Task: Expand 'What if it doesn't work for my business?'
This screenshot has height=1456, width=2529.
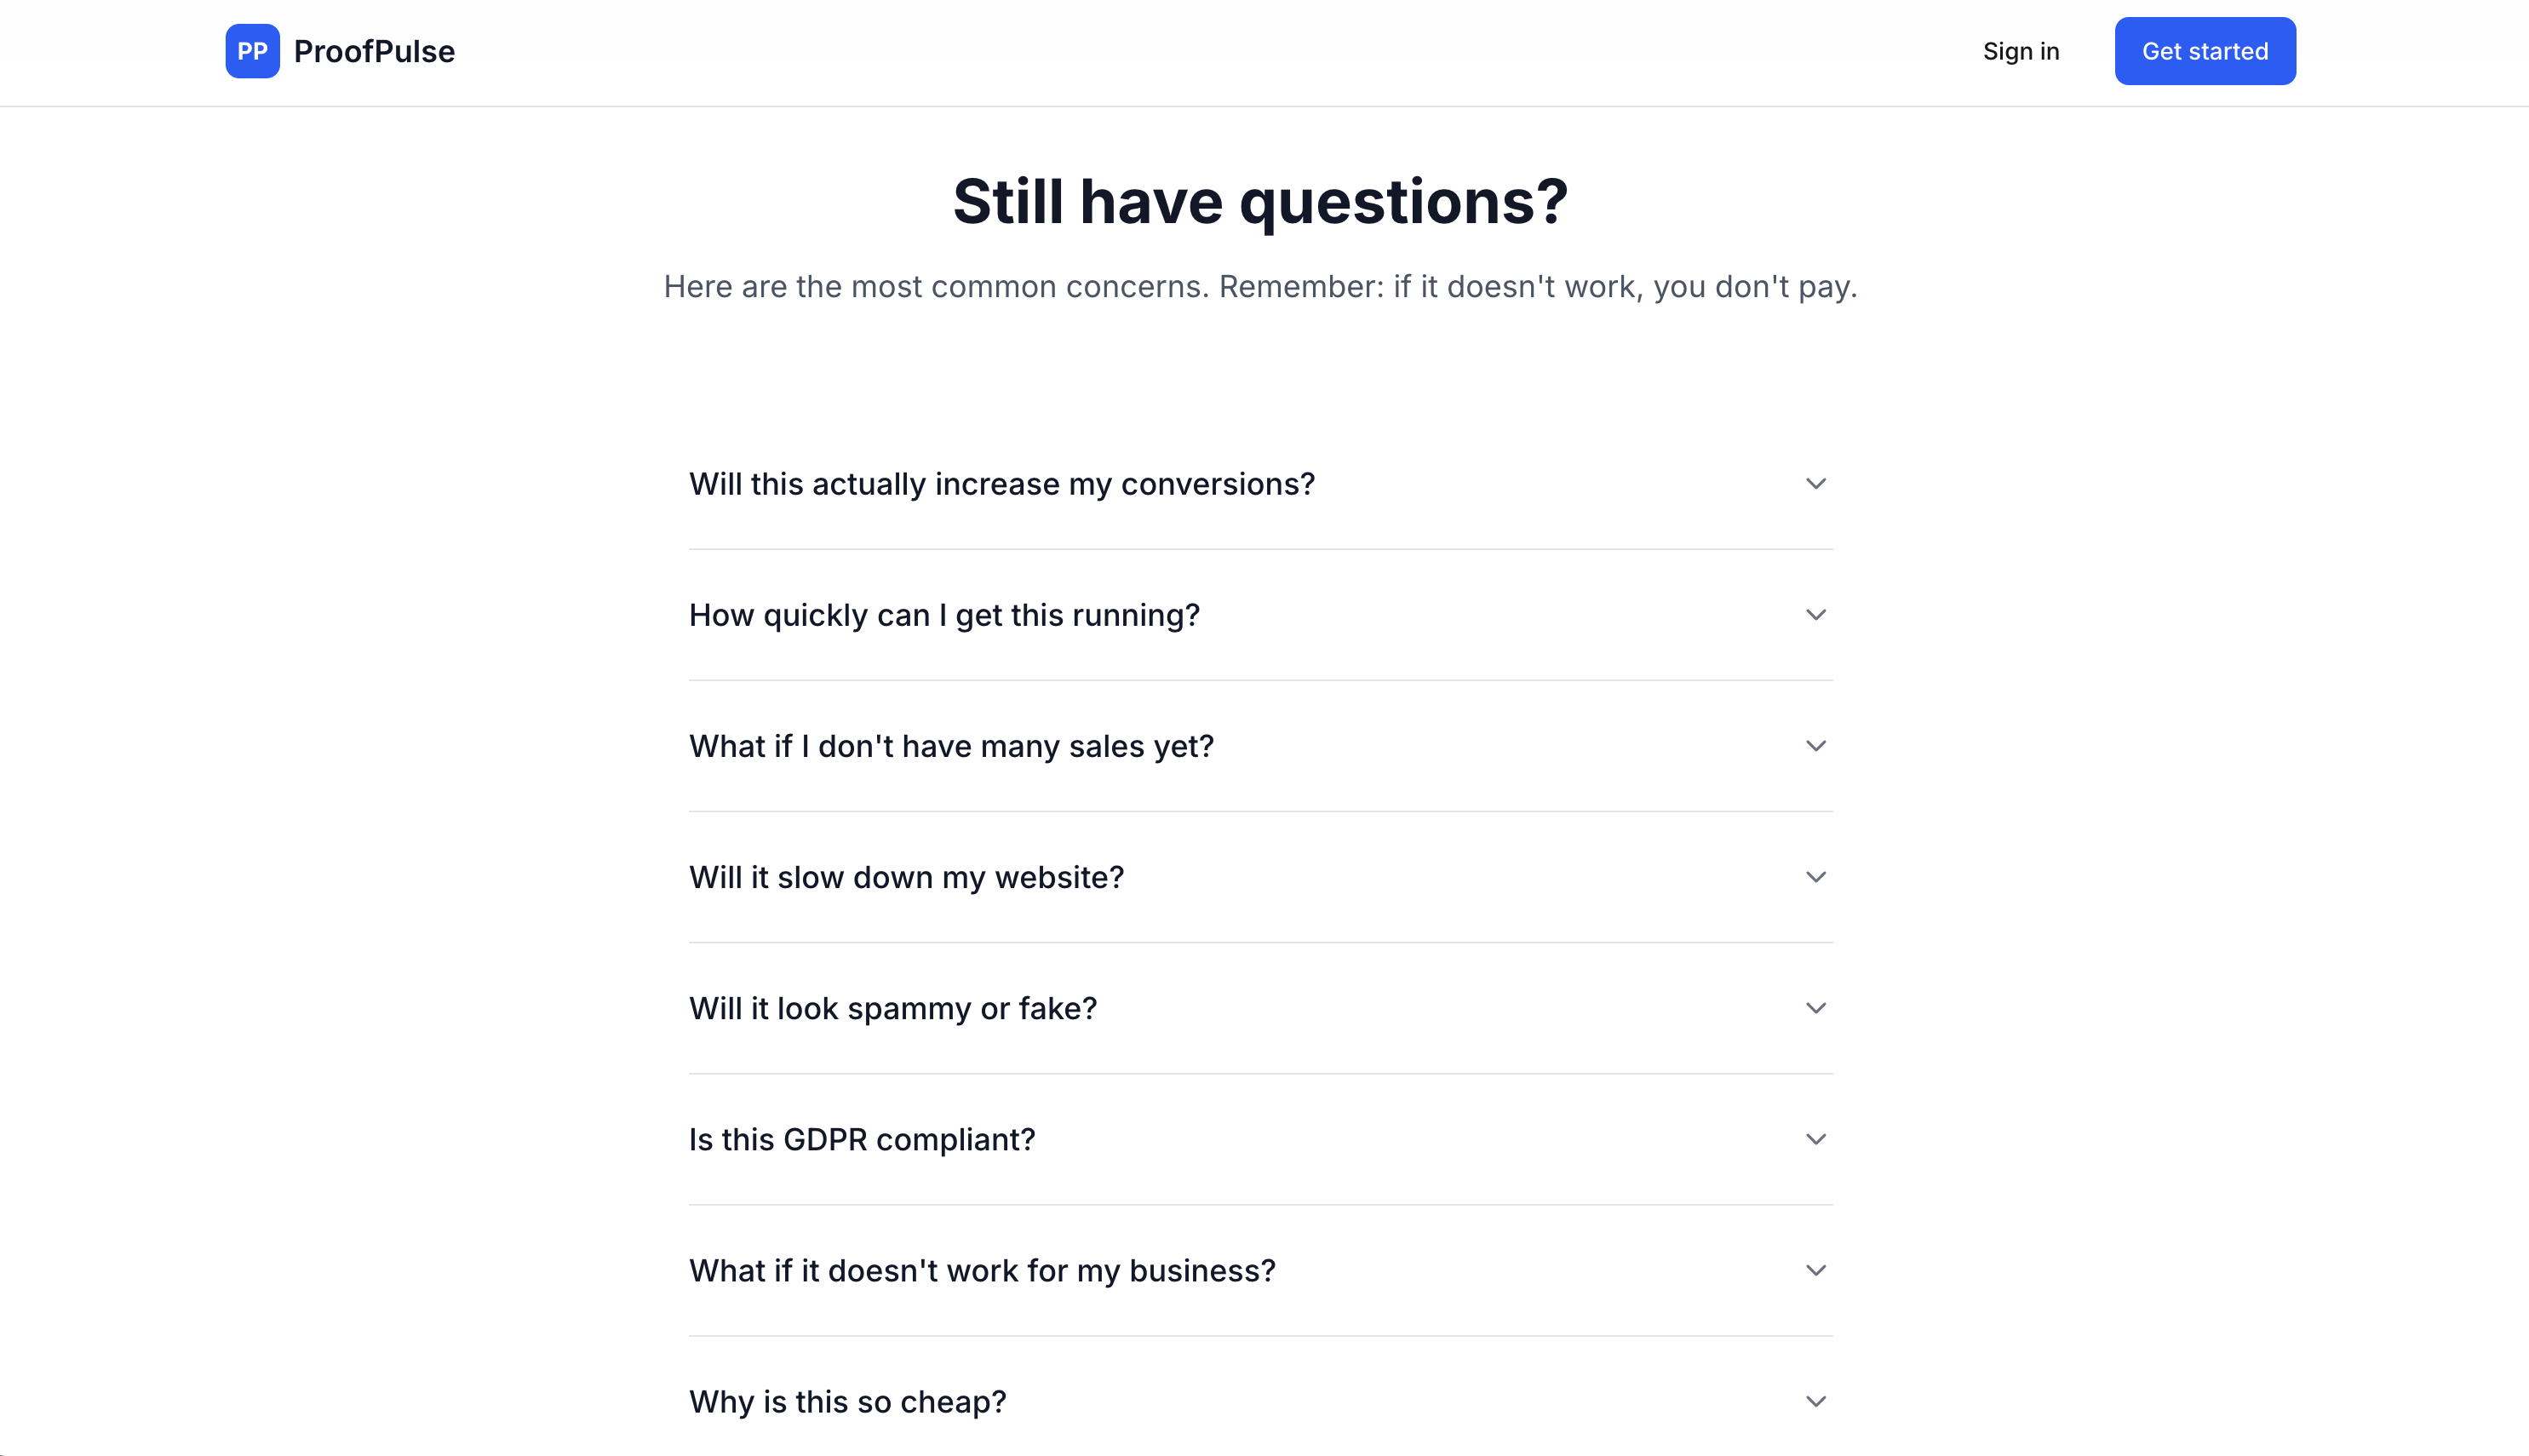Action: [x=982, y=1270]
